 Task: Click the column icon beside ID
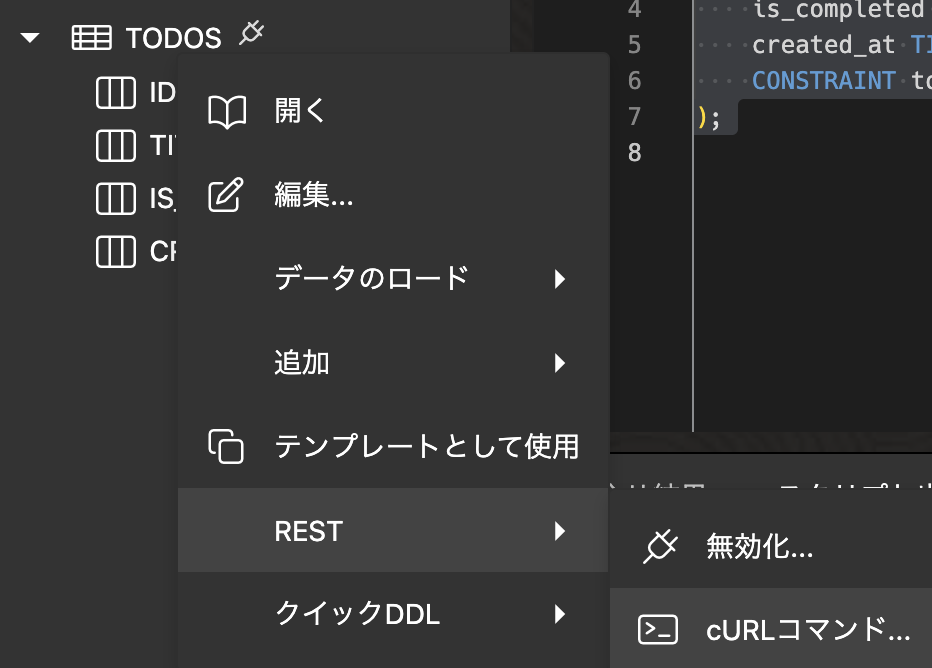pos(116,93)
